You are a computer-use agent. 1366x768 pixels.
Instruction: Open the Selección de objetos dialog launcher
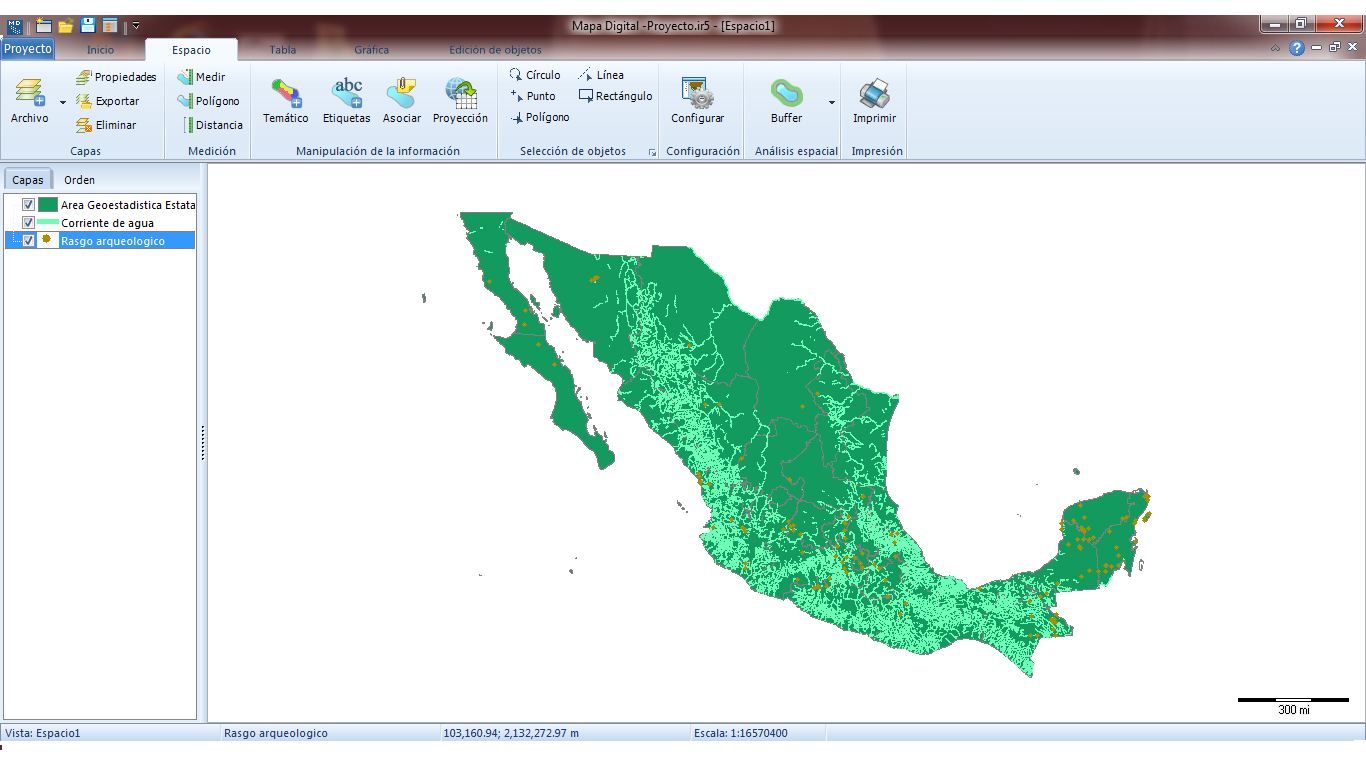click(x=651, y=151)
